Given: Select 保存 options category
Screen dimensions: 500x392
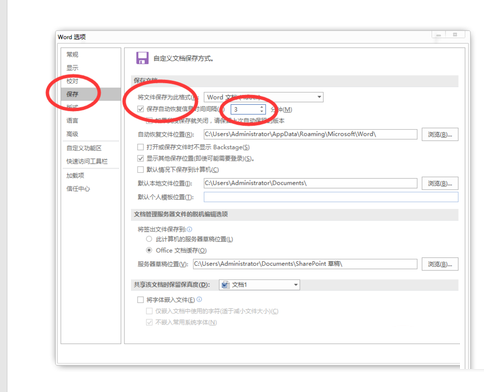Looking at the screenshot, I should [x=91, y=94].
